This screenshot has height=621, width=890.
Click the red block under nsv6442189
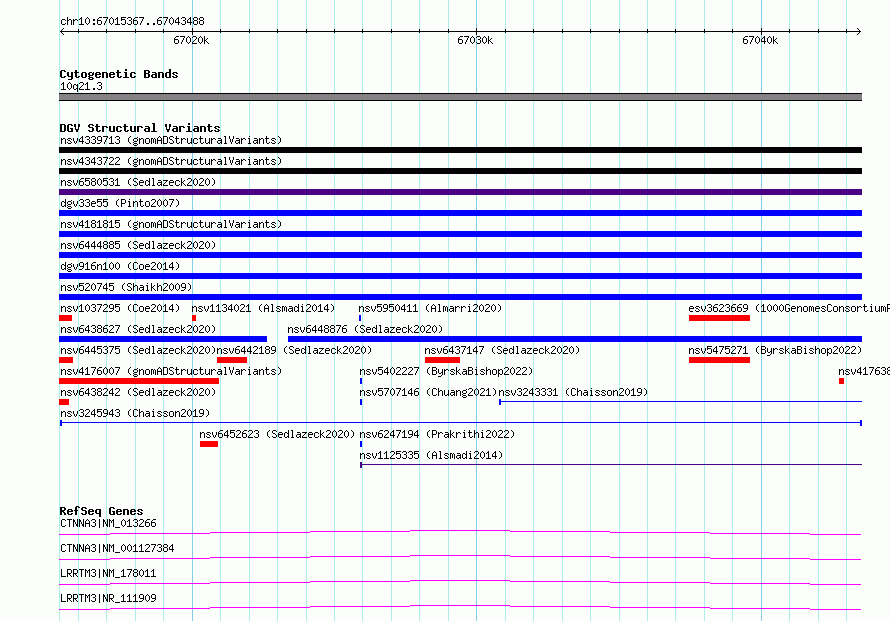(232, 360)
